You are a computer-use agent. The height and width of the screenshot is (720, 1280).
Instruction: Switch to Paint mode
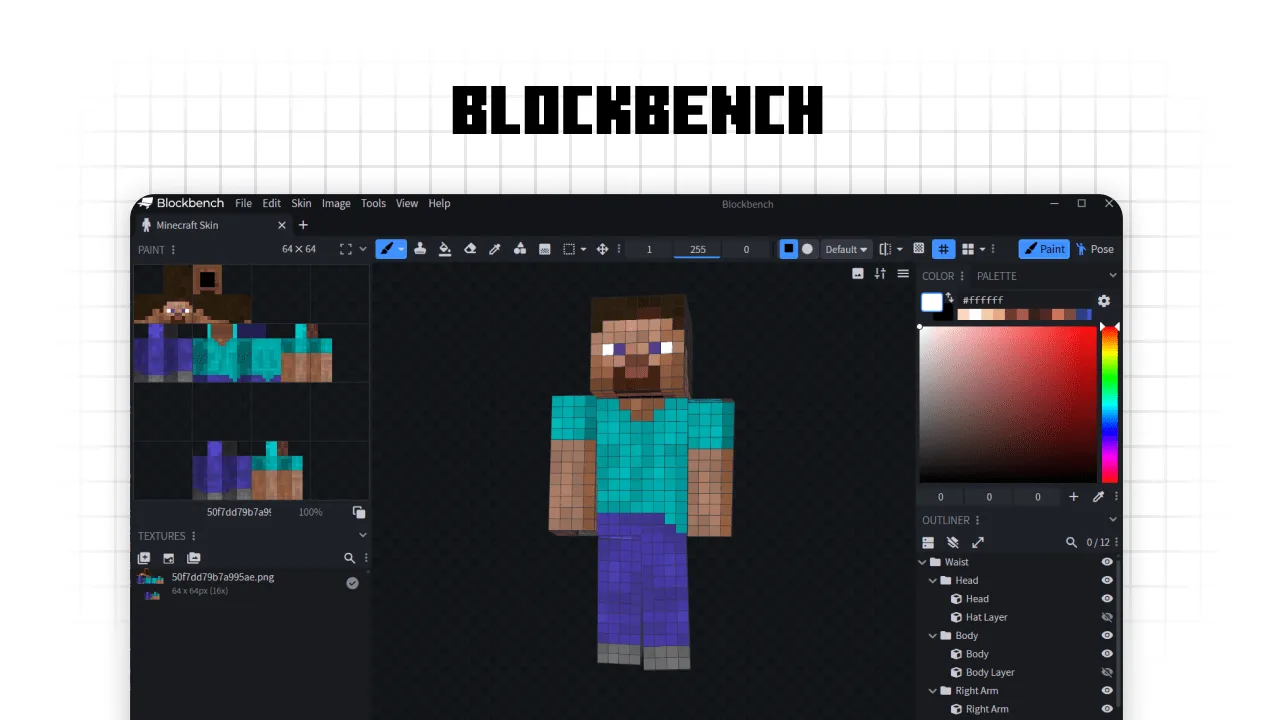pos(1044,249)
